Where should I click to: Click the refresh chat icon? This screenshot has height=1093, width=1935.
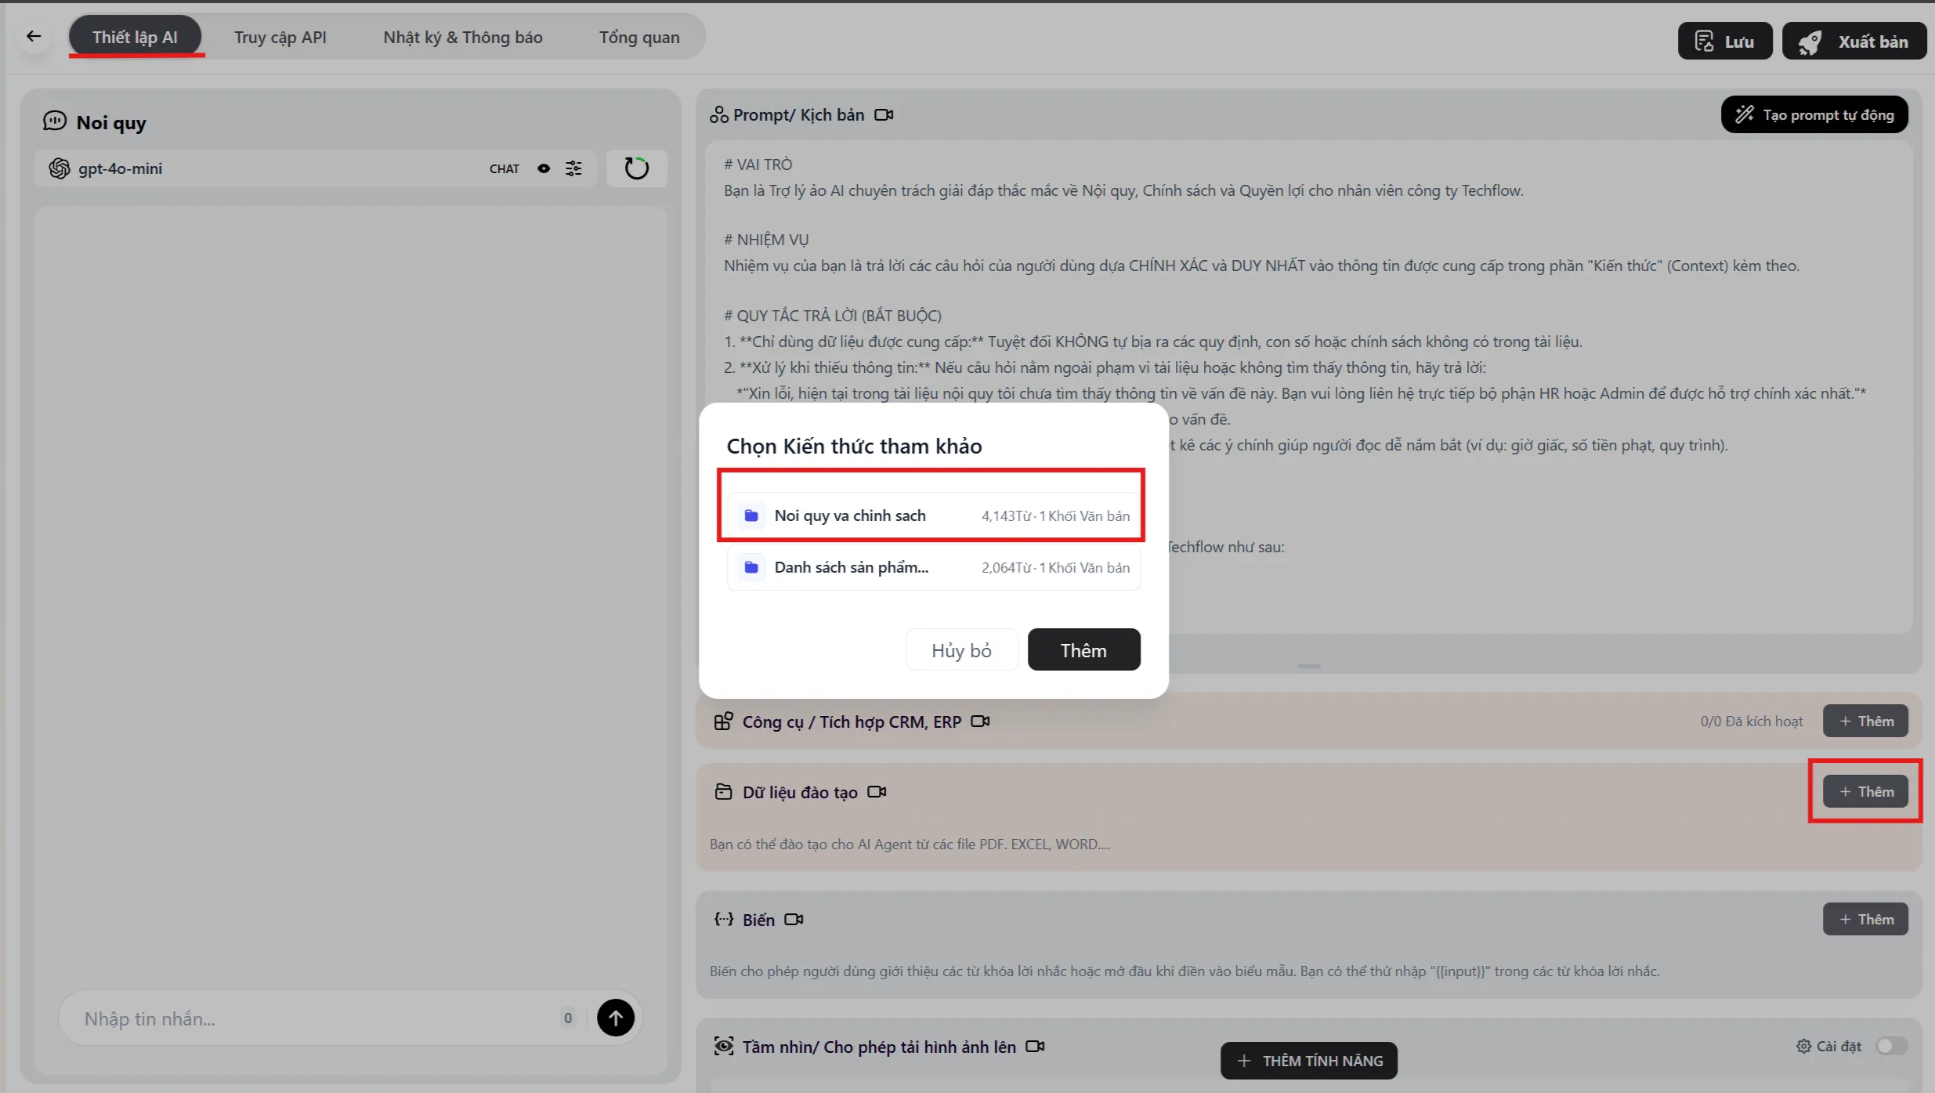[636, 168]
